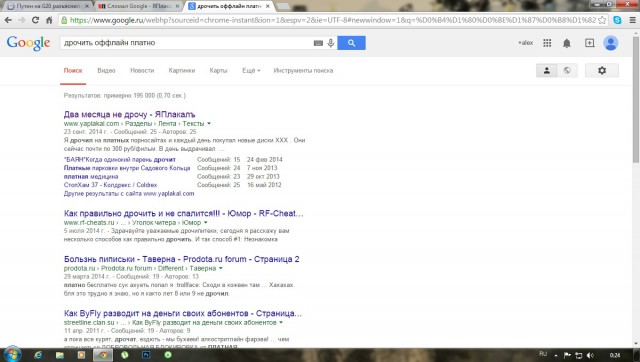640x362 pixels.
Task: Click the green padlock in address bar
Action: [64, 20]
